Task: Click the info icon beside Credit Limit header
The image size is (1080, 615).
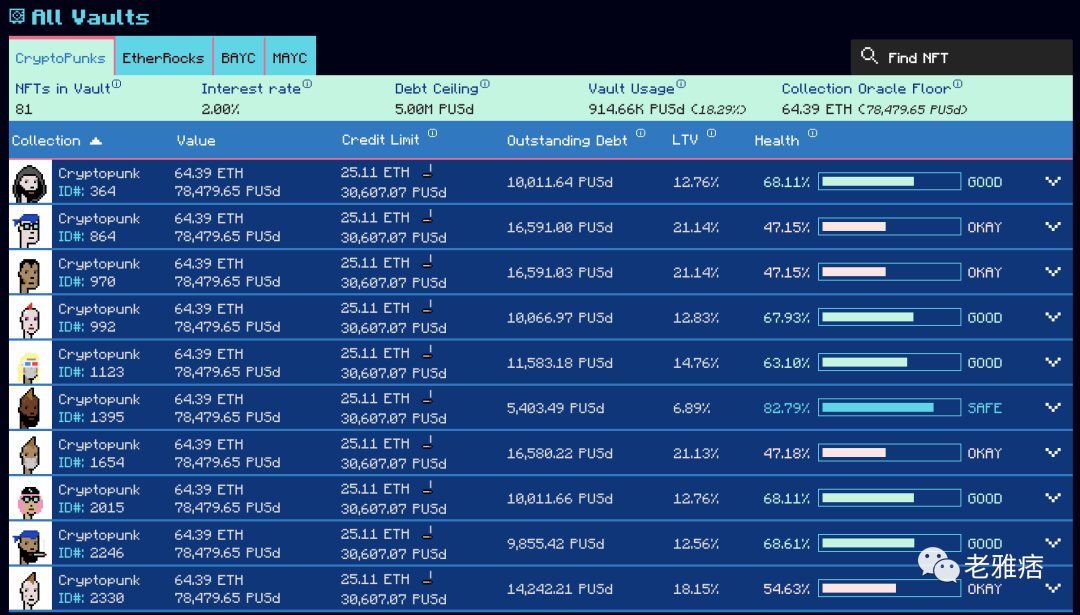Action: (433, 134)
